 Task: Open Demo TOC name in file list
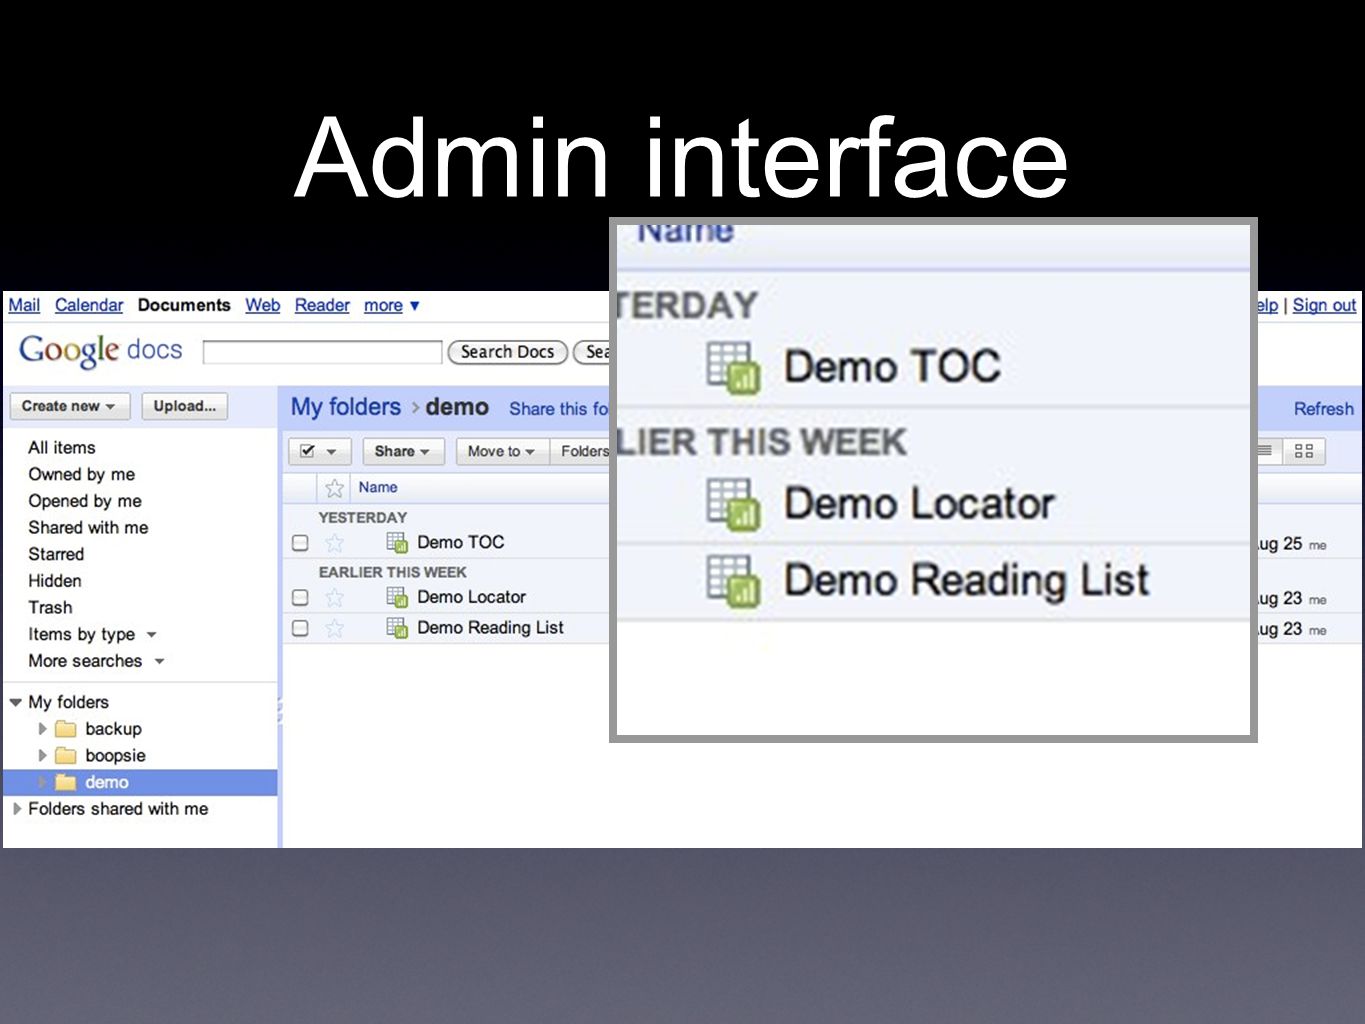461,542
